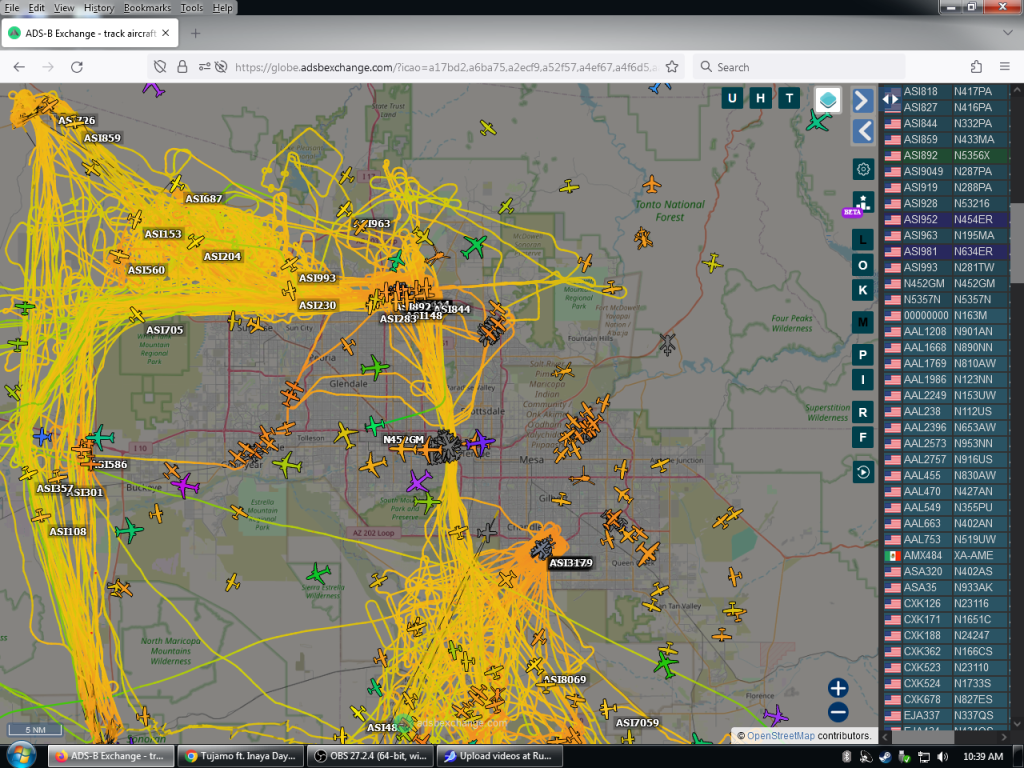Image resolution: width=1024 pixels, height=768 pixels.
Task: Click in the browser Search field
Action: [799, 67]
